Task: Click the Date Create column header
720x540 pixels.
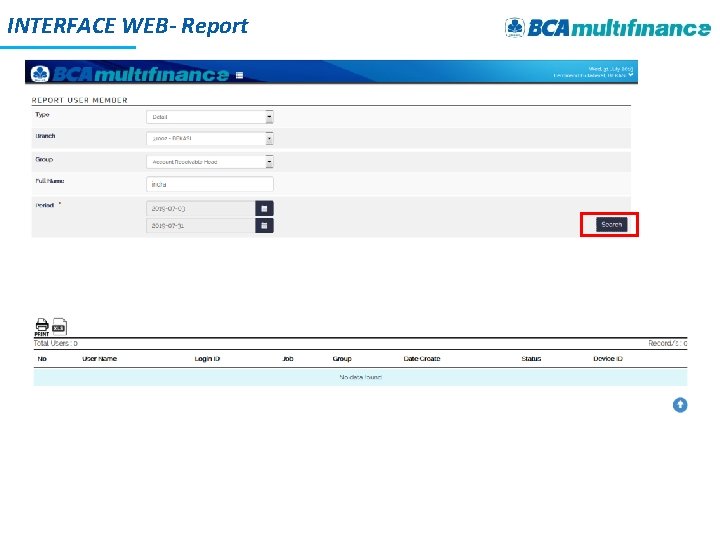Action: pos(422,359)
